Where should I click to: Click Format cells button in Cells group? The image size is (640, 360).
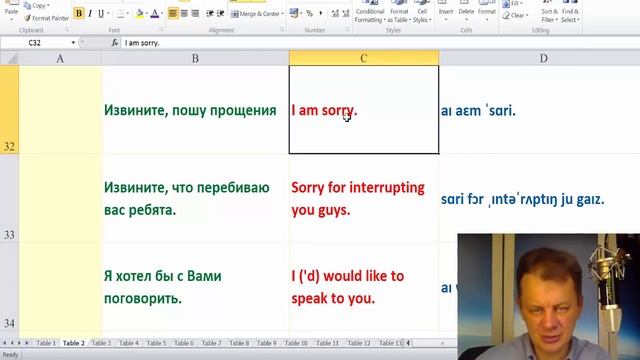[487, 12]
